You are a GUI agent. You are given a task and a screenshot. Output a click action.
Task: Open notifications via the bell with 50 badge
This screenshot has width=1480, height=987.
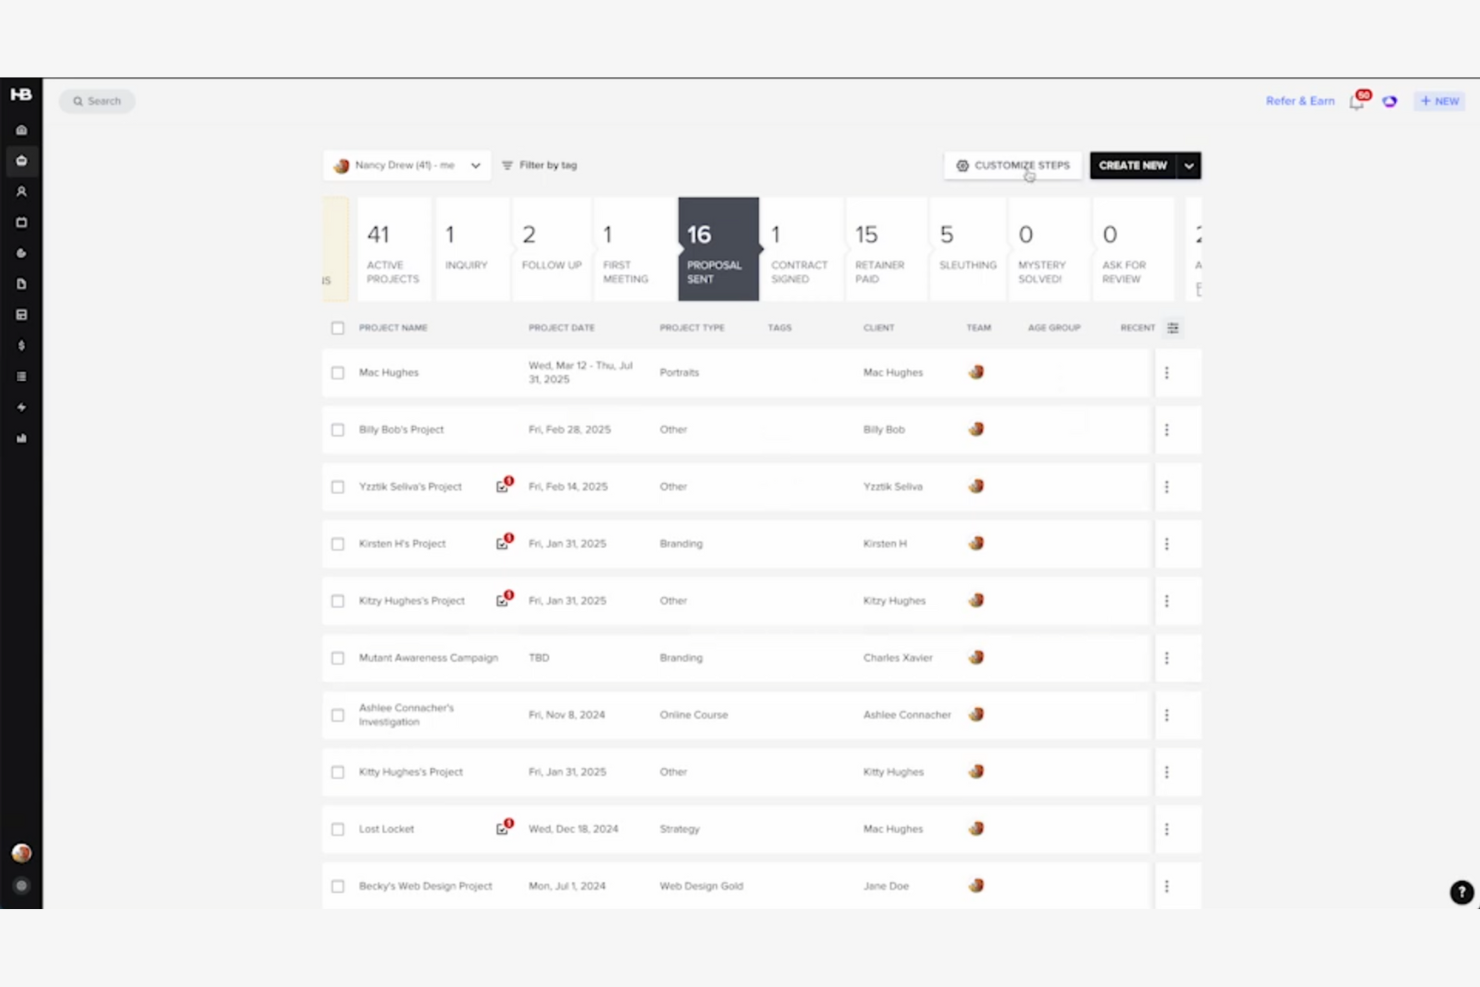1357,101
